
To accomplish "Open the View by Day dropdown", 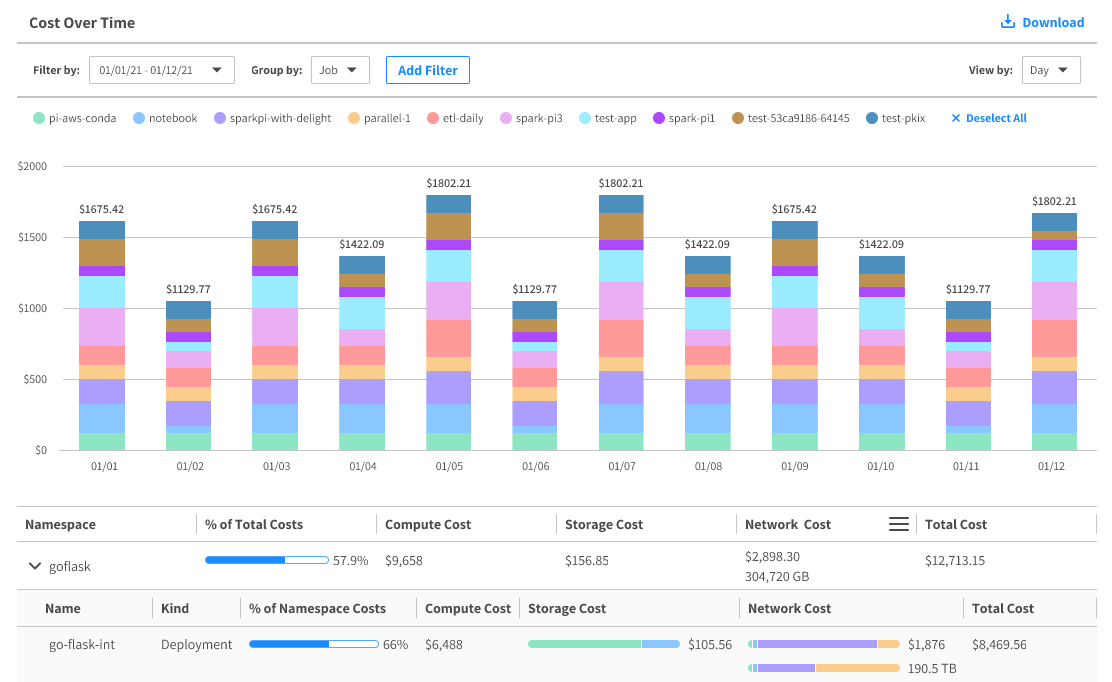I will [x=1050, y=70].
